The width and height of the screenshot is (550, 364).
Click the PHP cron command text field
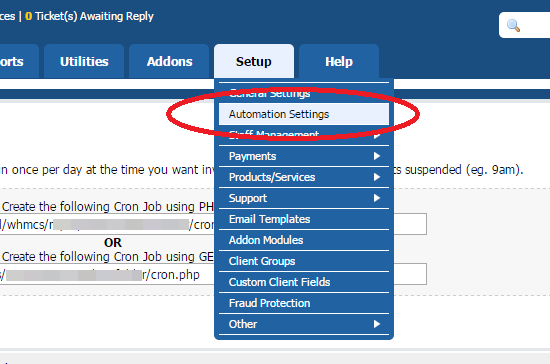coord(213,224)
